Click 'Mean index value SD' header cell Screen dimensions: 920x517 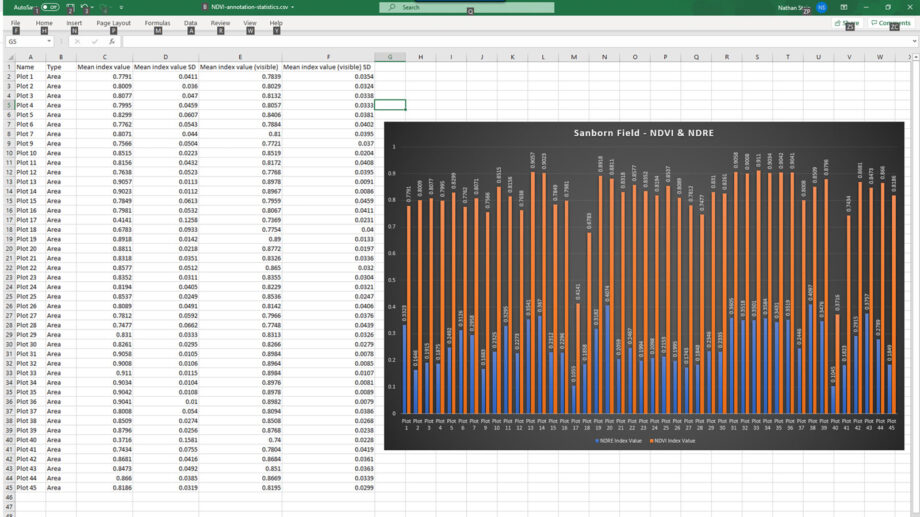[165, 67]
